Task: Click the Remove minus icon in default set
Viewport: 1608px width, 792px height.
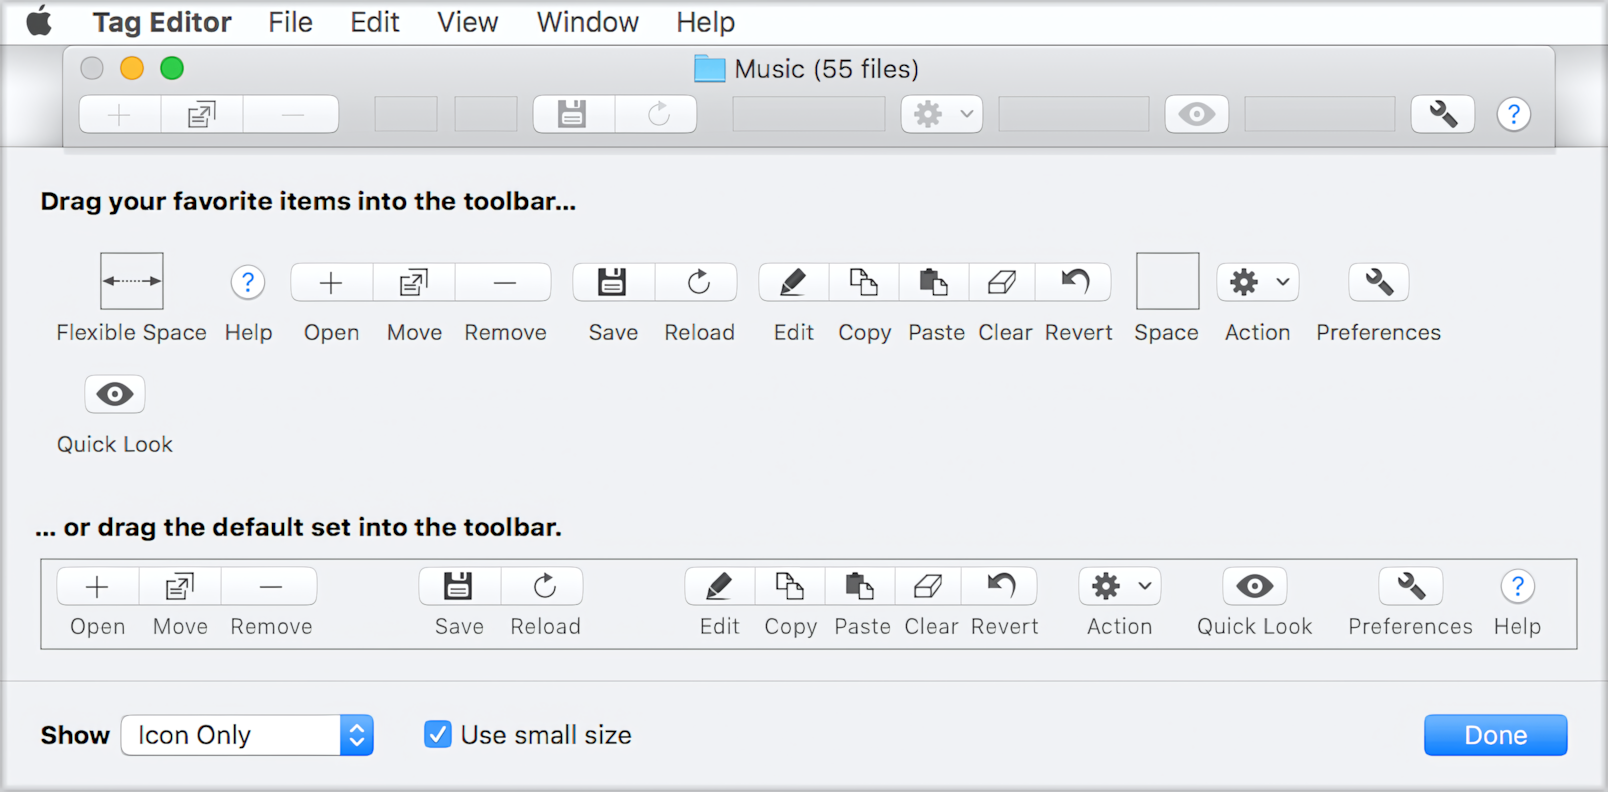Action: [270, 587]
